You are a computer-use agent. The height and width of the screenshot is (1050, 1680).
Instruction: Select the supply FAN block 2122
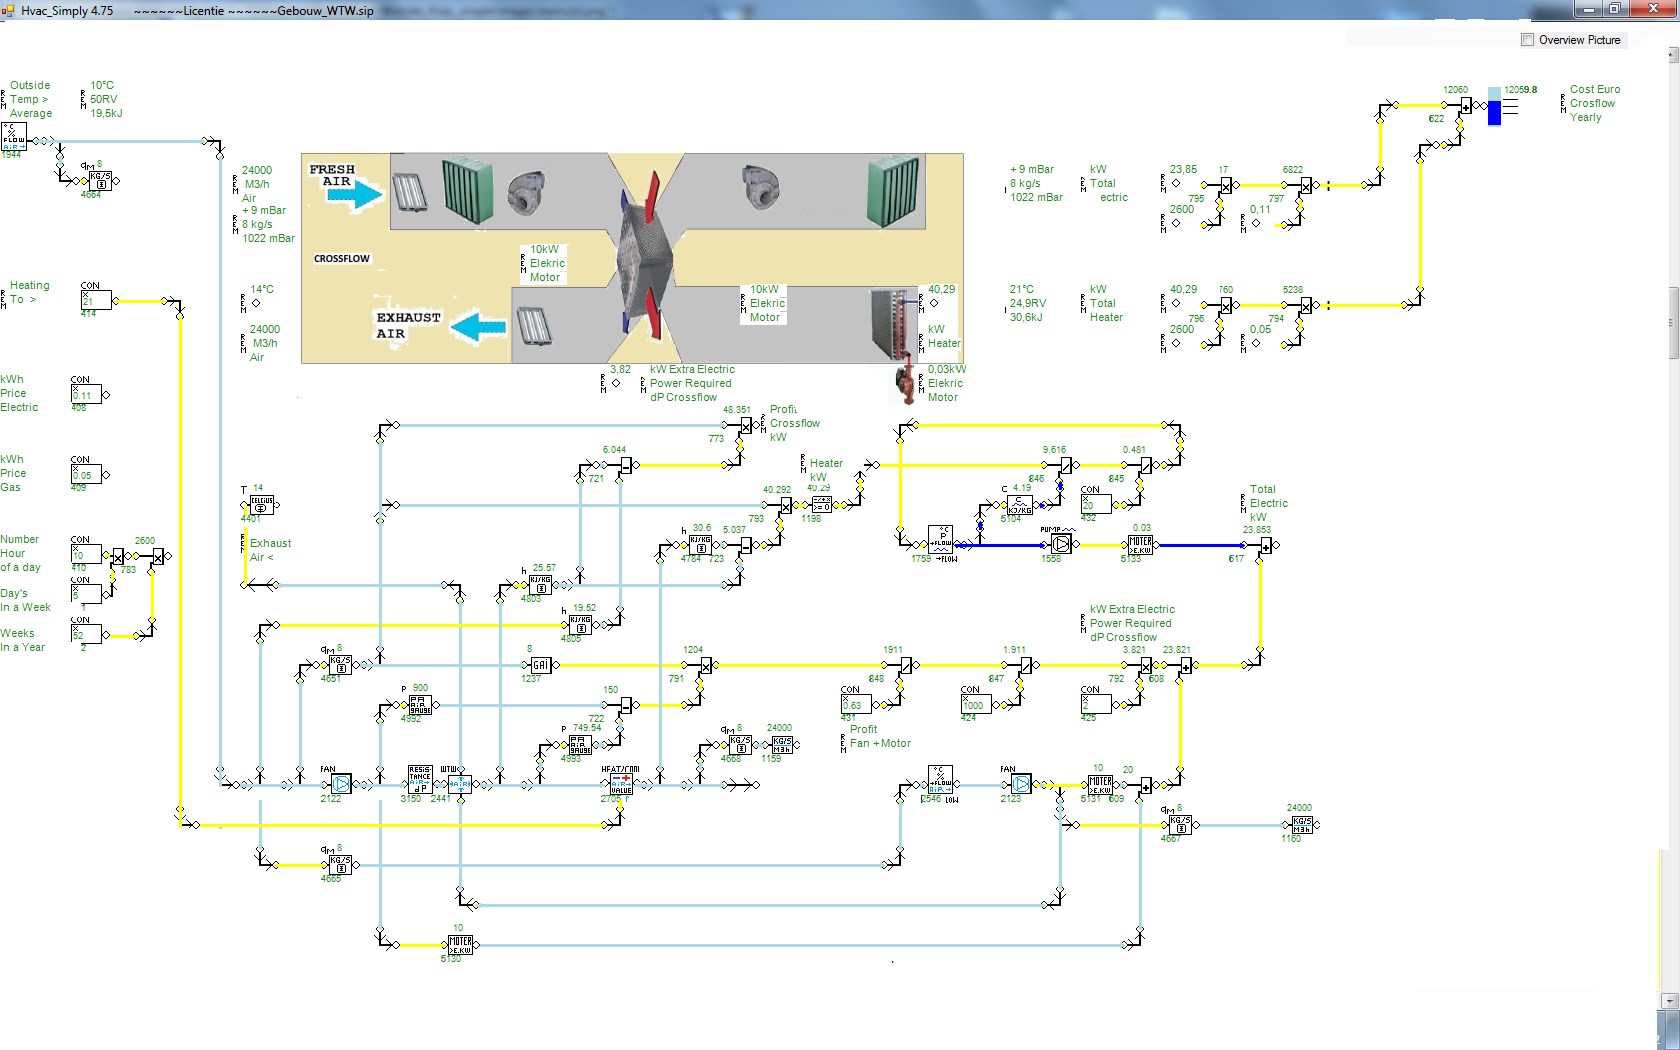pyautogui.click(x=340, y=783)
